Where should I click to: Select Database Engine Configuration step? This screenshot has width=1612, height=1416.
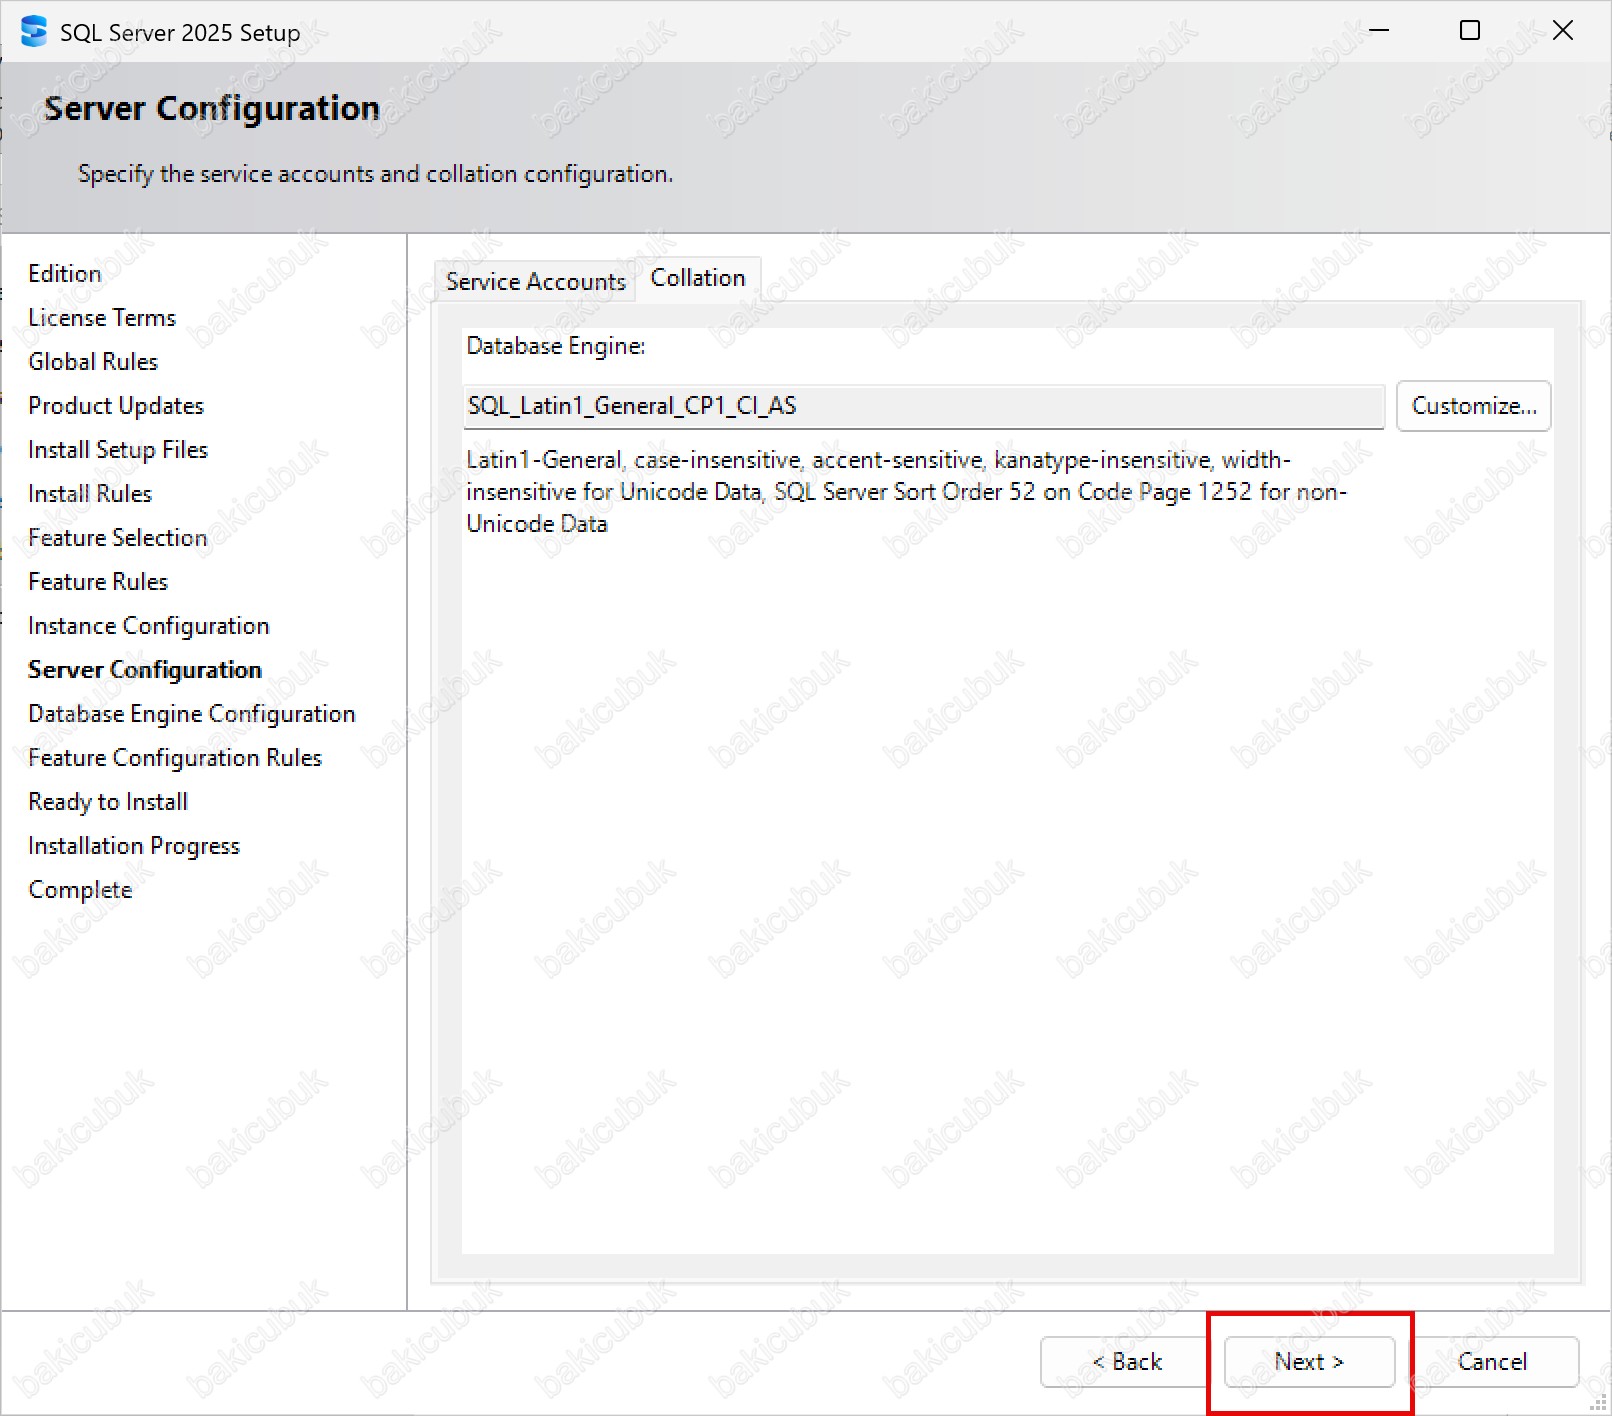(x=192, y=714)
